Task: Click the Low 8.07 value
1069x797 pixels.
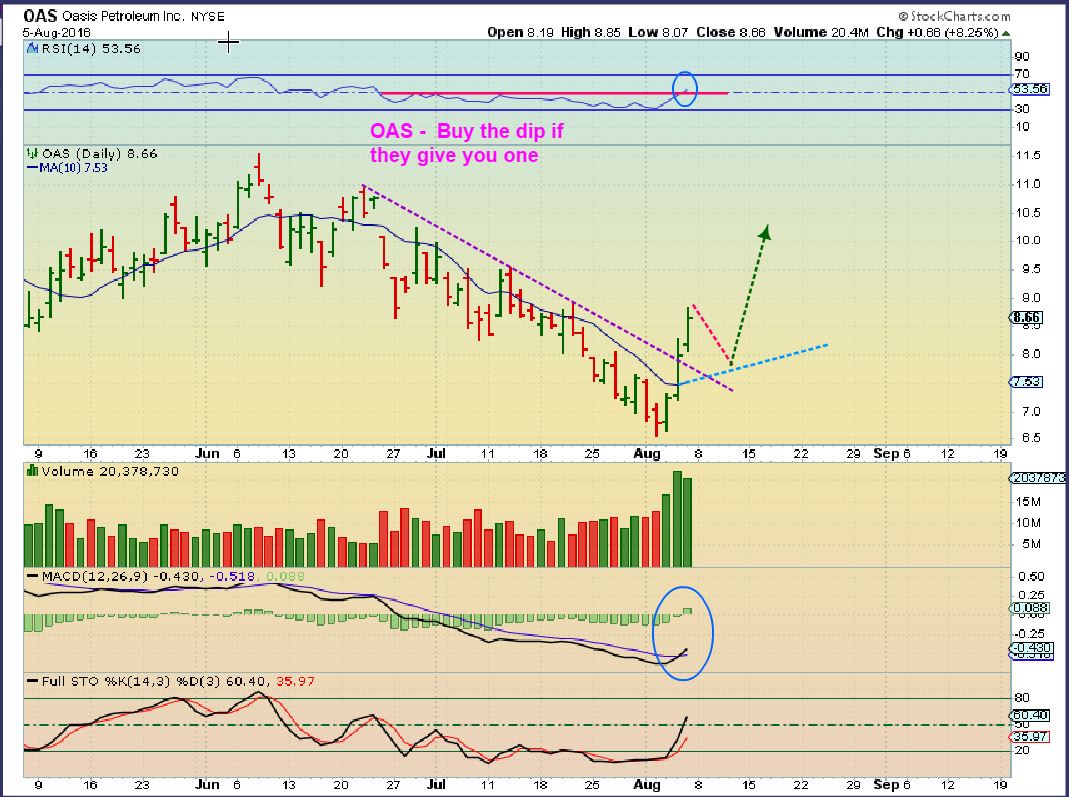Action: click(657, 32)
